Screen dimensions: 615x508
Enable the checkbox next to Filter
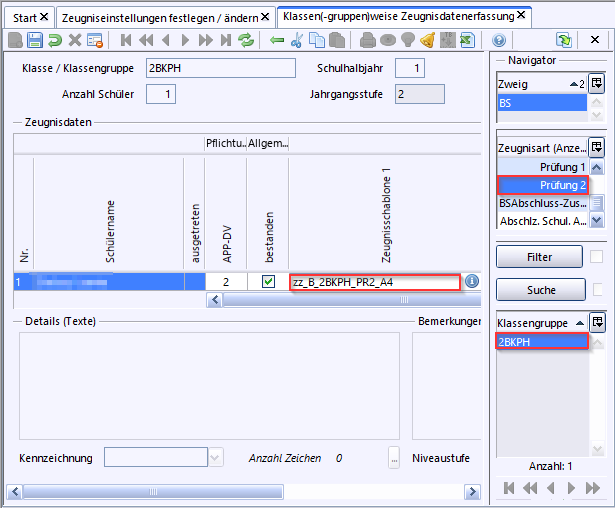click(596, 257)
